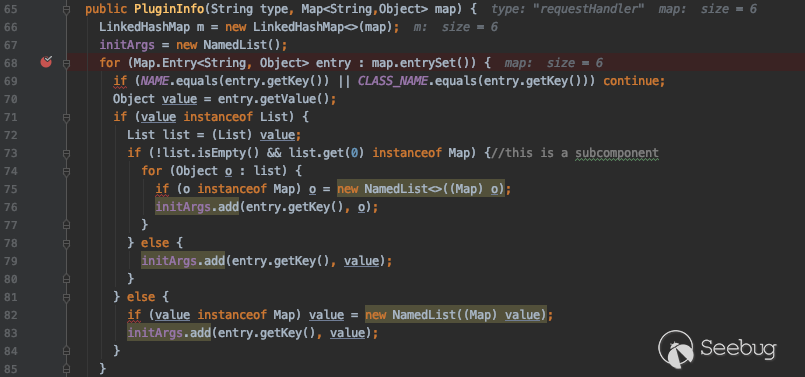The image size is (805, 377).
Task: Click 'initArgs.add' on line 79
Action: 183,261
